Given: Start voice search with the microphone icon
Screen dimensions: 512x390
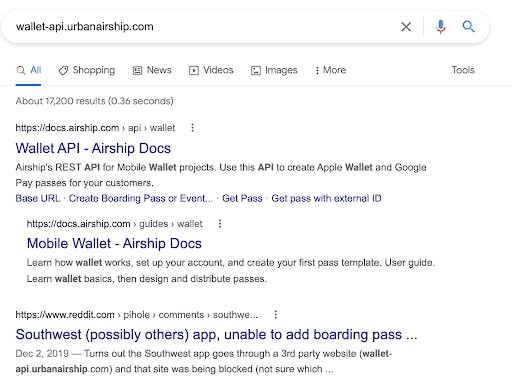Looking at the screenshot, I should 440,27.
